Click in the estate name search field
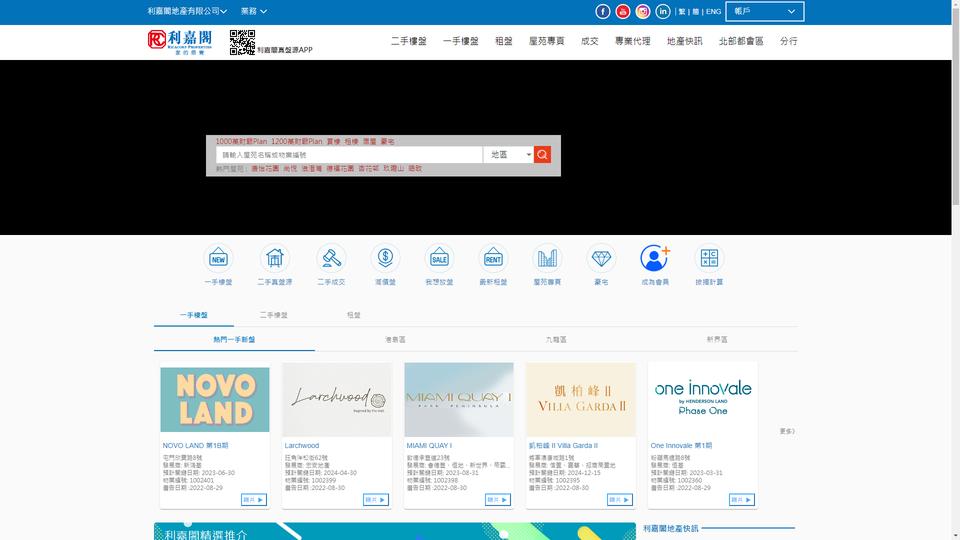The width and height of the screenshot is (960, 540). coord(349,155)
